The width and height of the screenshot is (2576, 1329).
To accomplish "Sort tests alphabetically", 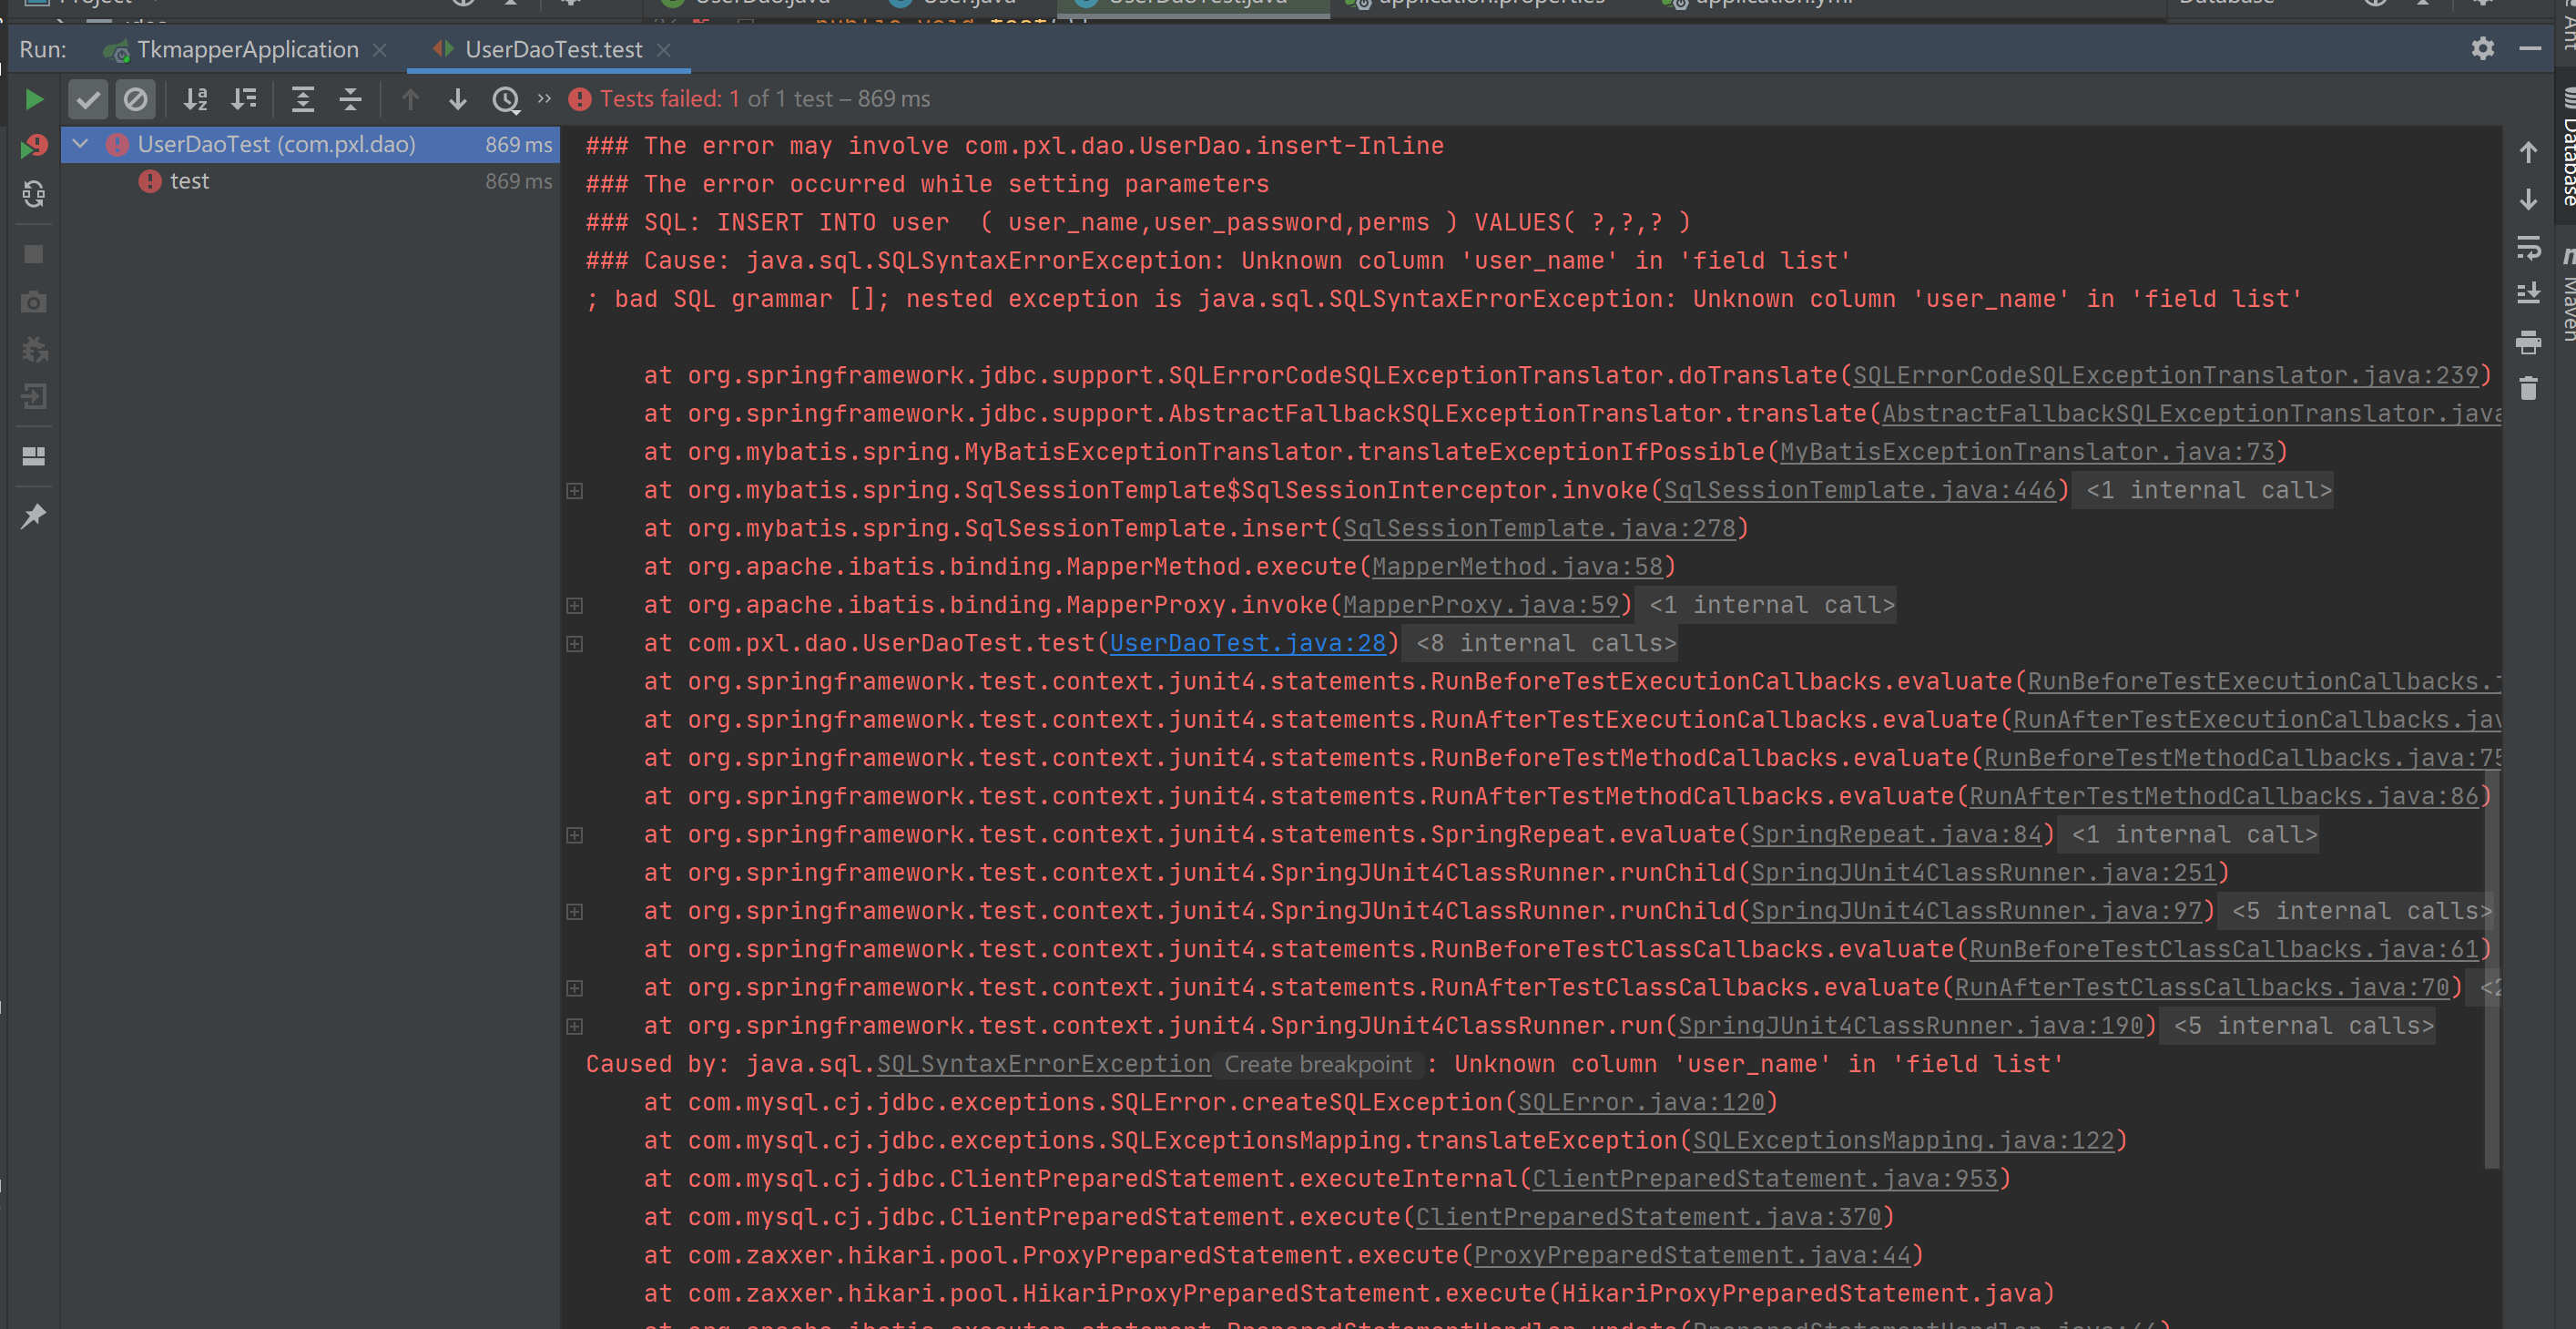I will point(196,99).
